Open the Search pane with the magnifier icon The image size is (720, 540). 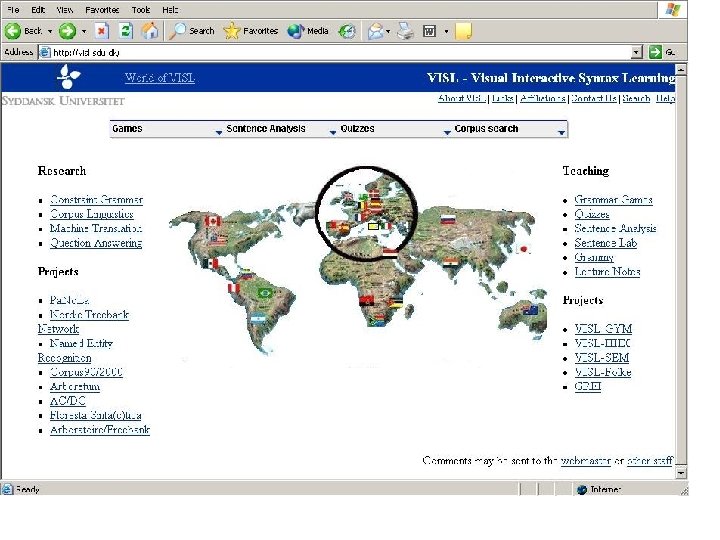click(177, 31)
